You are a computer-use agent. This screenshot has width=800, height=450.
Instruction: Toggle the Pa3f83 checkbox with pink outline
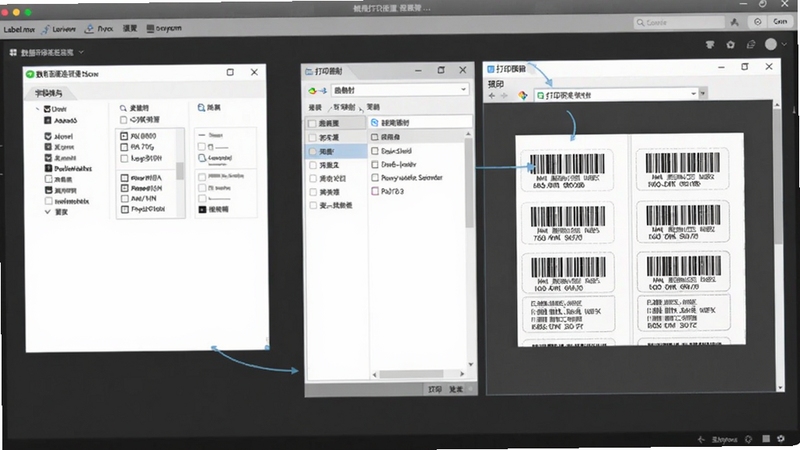pos(375,191)
